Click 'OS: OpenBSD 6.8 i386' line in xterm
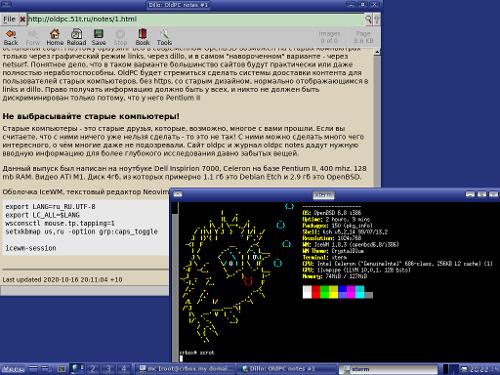Image resolution: width=500 pixels, height=375 pixels. [332, 213]
